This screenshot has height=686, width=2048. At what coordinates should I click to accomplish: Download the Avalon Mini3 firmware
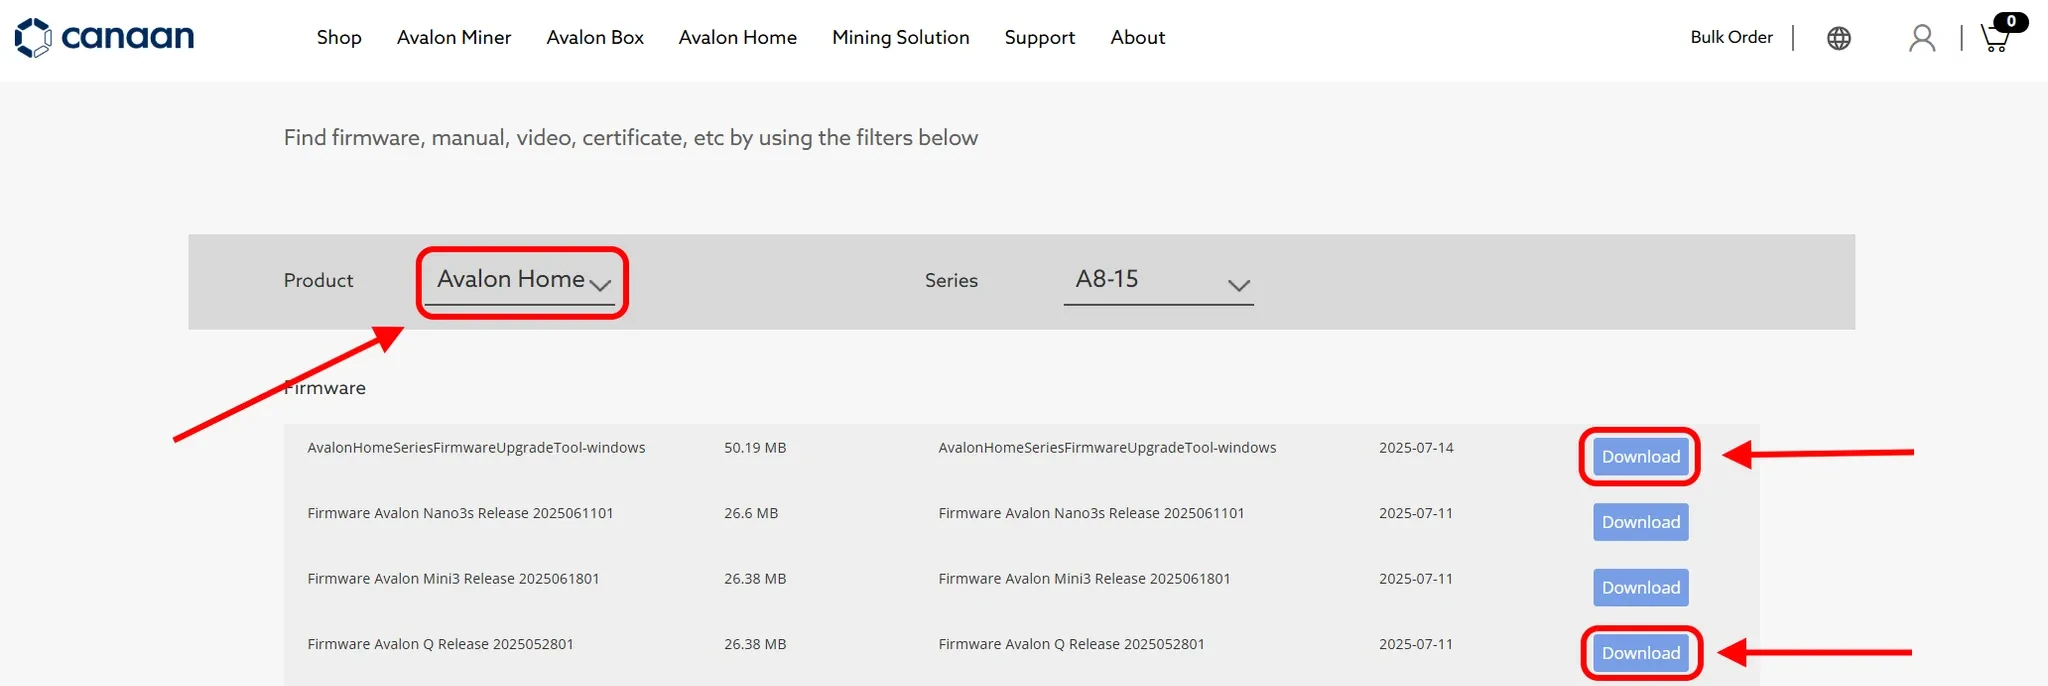pos(1640,588)
